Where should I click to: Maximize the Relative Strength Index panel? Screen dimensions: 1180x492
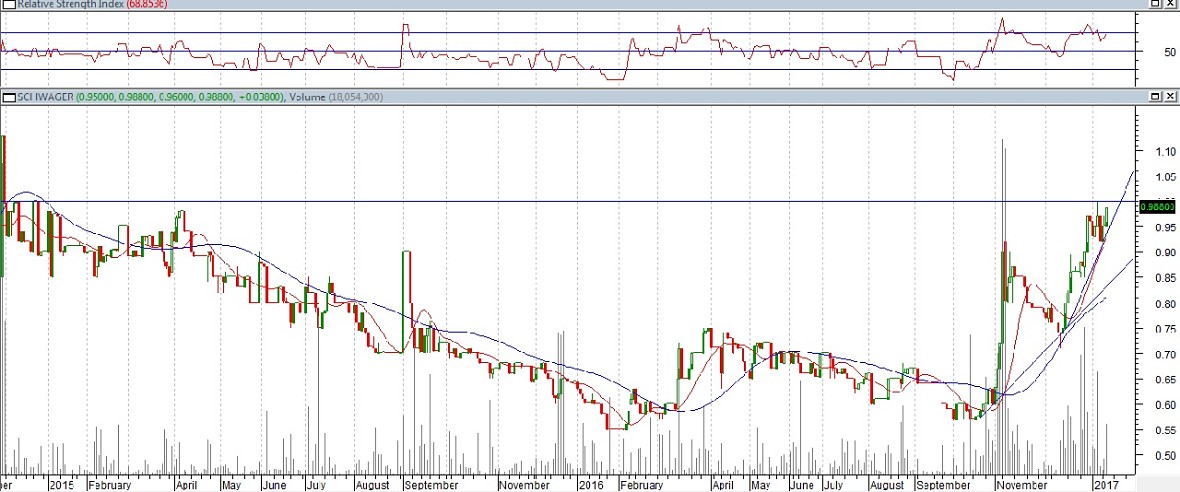coord(1155,5)
